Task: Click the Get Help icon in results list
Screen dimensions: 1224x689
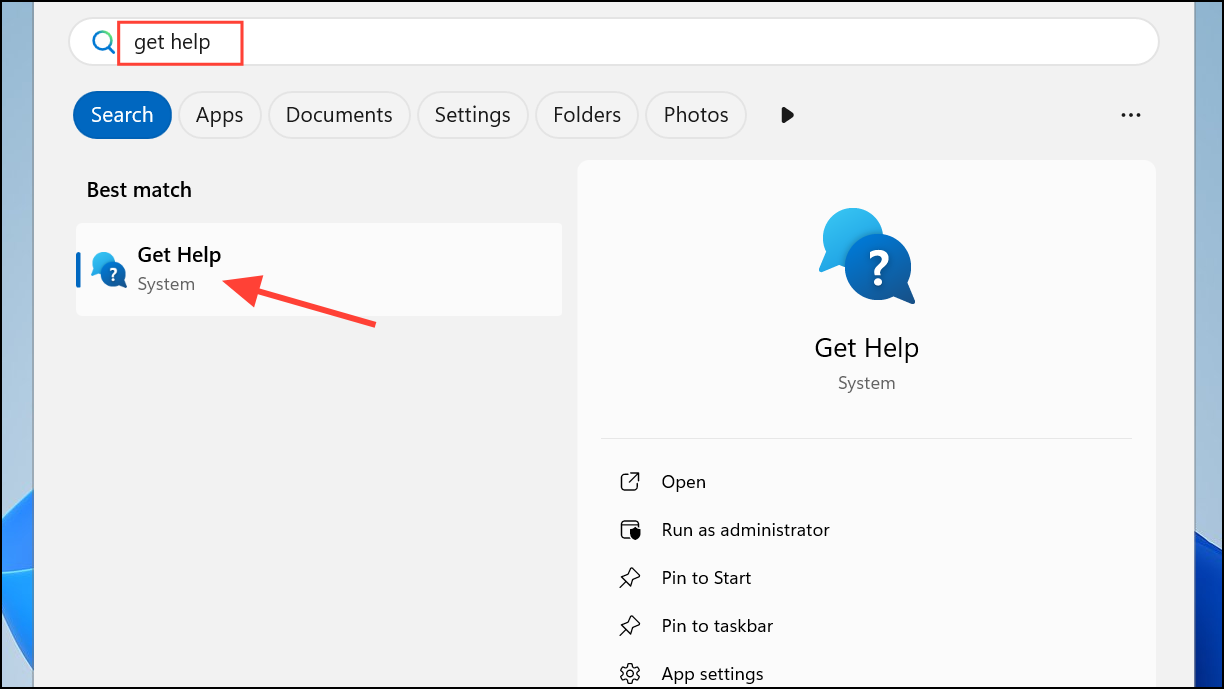Action: pos(108,269)
